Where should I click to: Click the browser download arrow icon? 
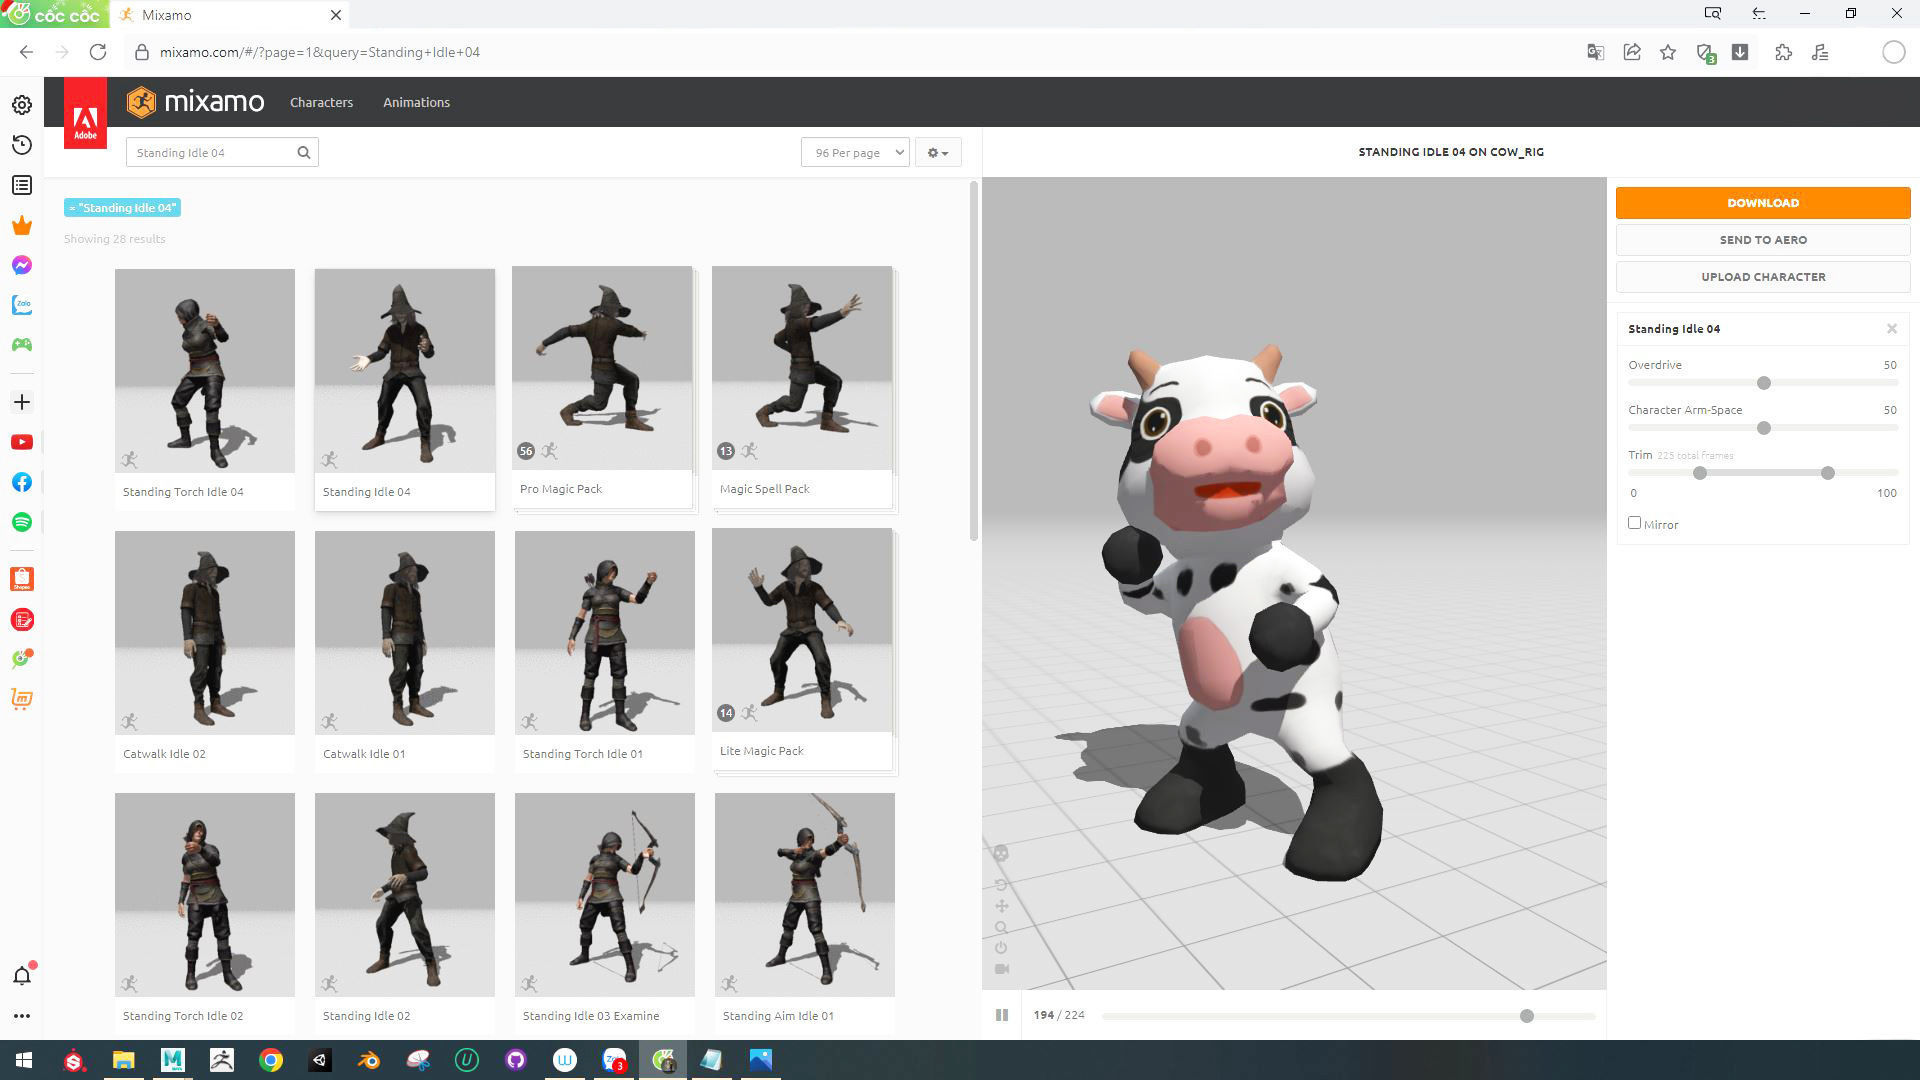coord(1740,52)
